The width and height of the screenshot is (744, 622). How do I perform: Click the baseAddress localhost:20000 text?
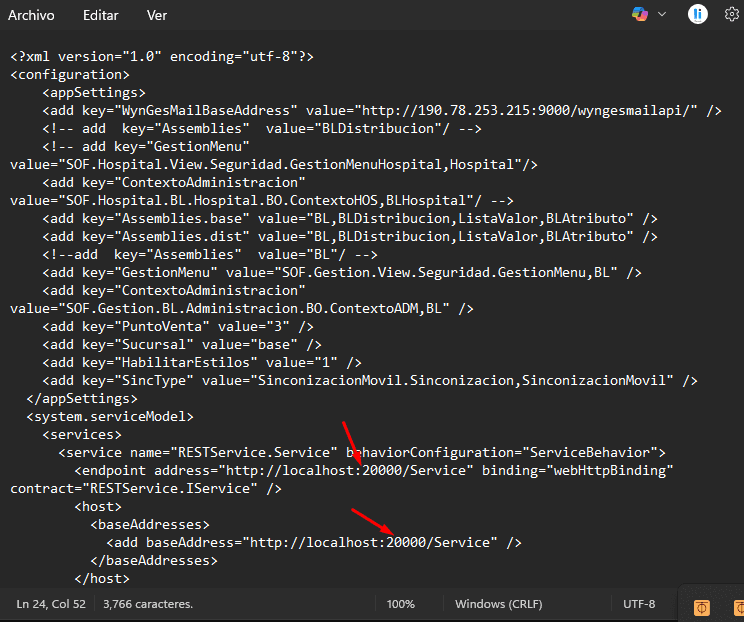click(x=370, y=542)
